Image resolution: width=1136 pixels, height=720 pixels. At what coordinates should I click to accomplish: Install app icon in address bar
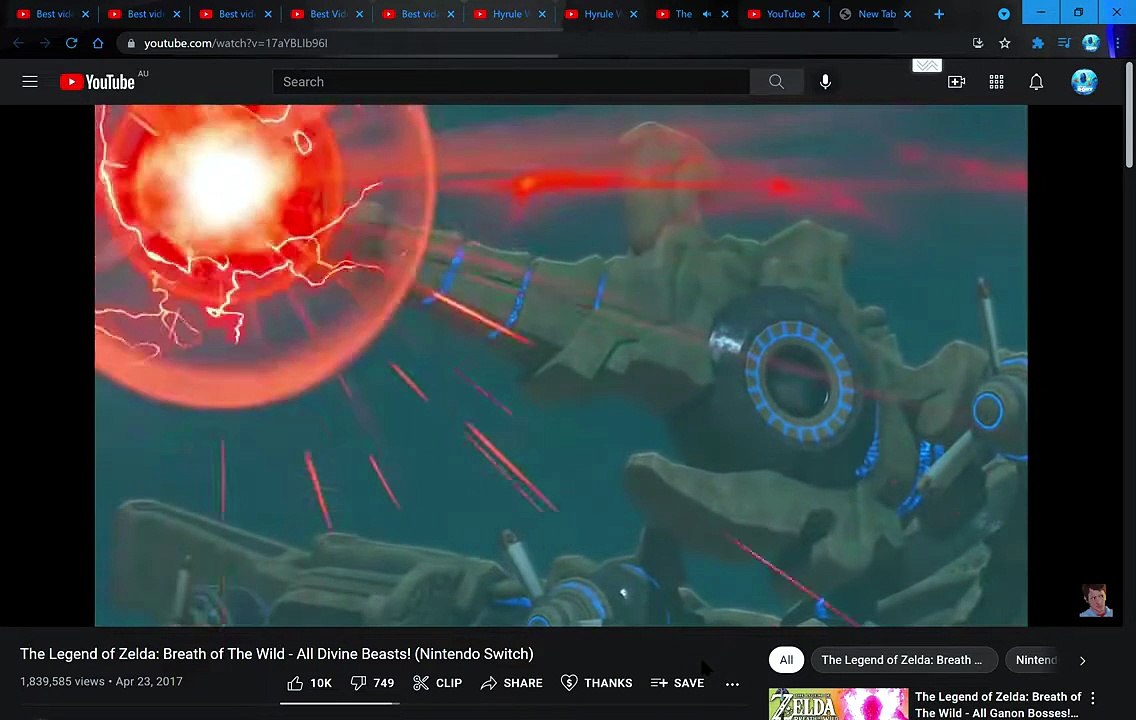click(977, 43)
